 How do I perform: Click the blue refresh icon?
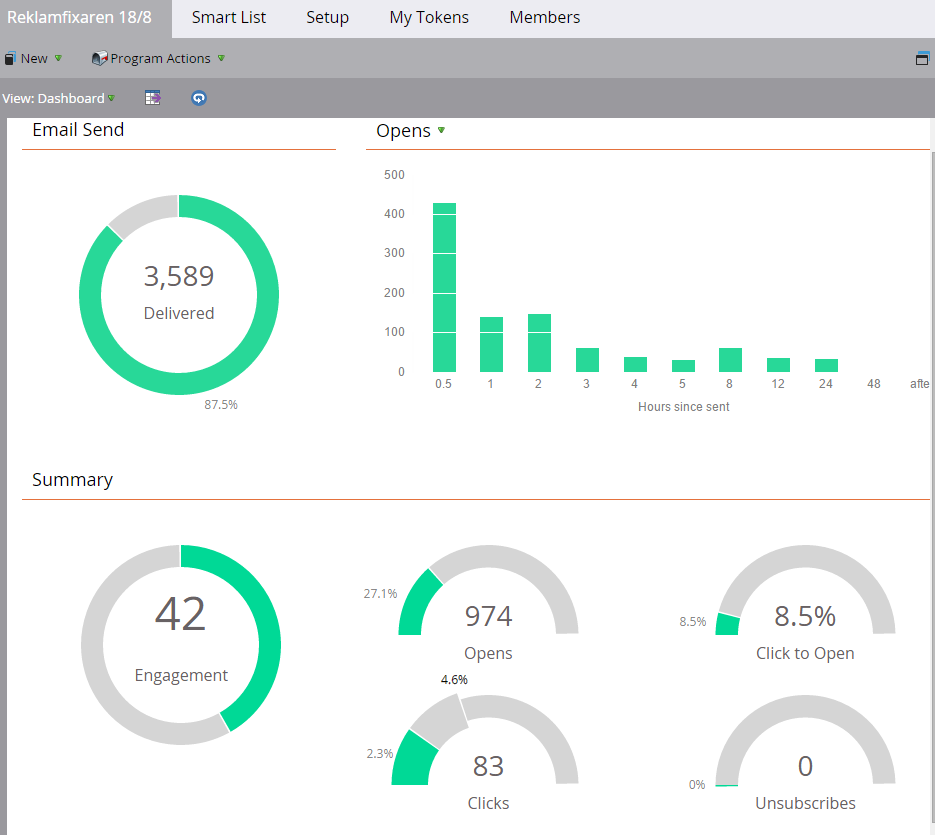(x=199, y=98)
